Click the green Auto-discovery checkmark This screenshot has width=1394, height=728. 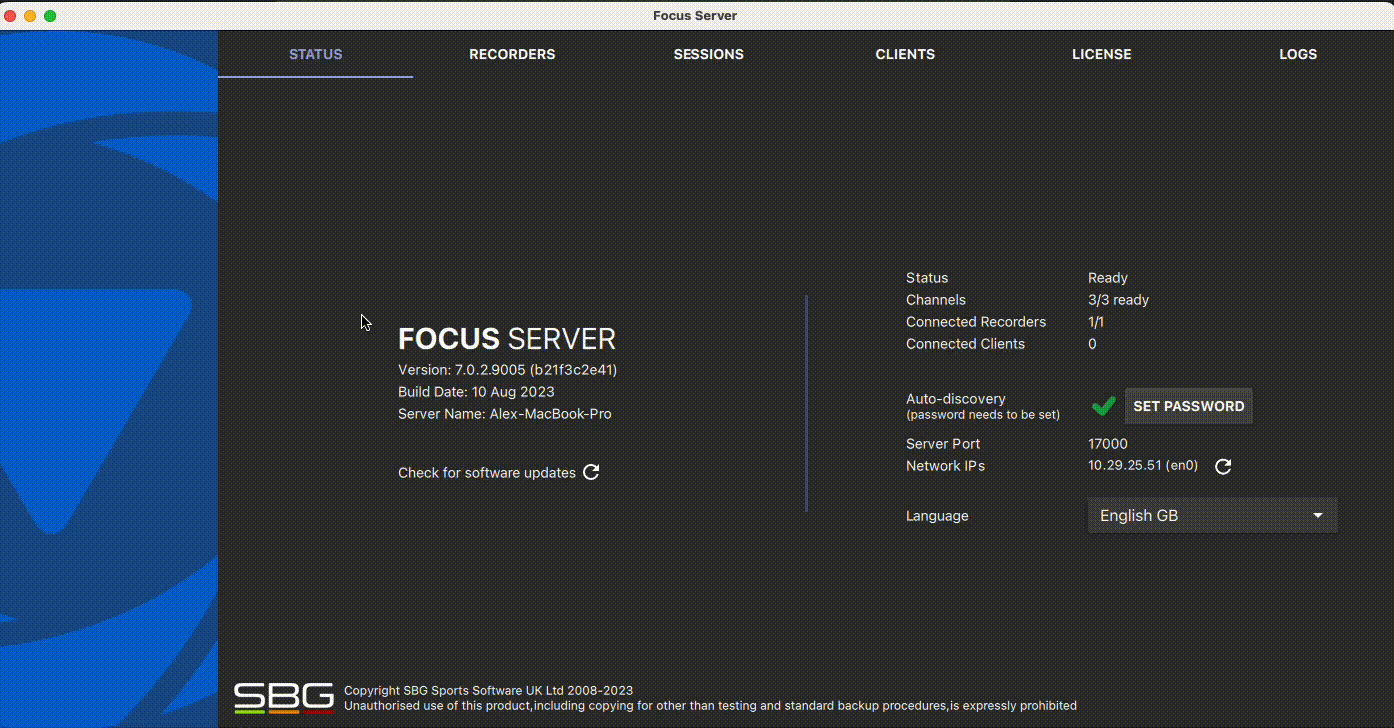[1103, 406]
